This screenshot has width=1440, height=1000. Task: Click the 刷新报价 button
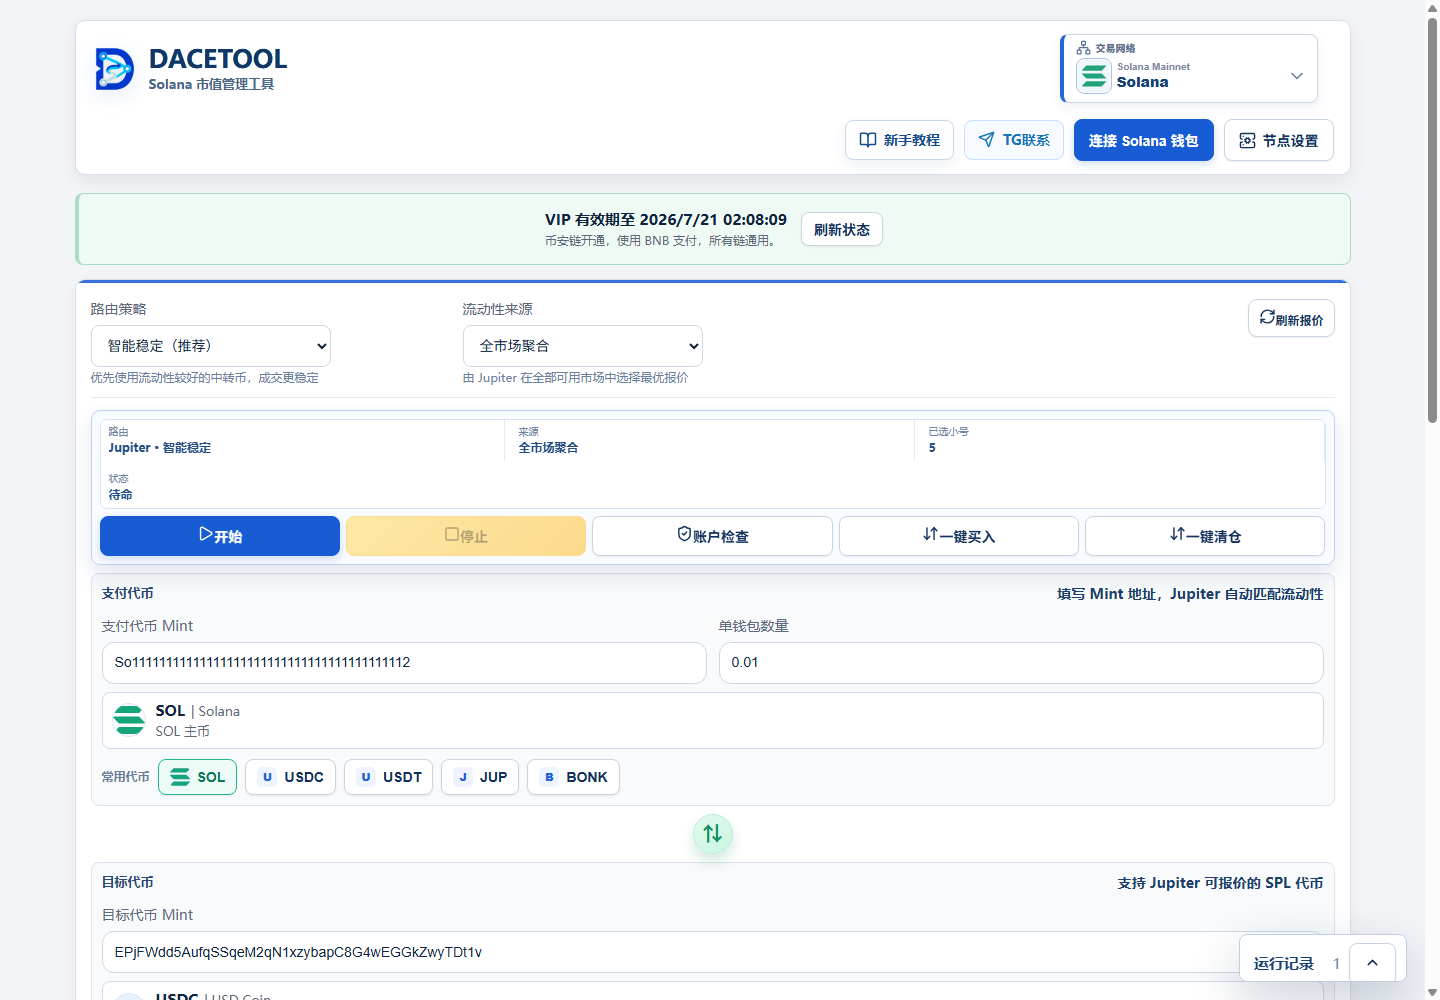[1291, 318]
